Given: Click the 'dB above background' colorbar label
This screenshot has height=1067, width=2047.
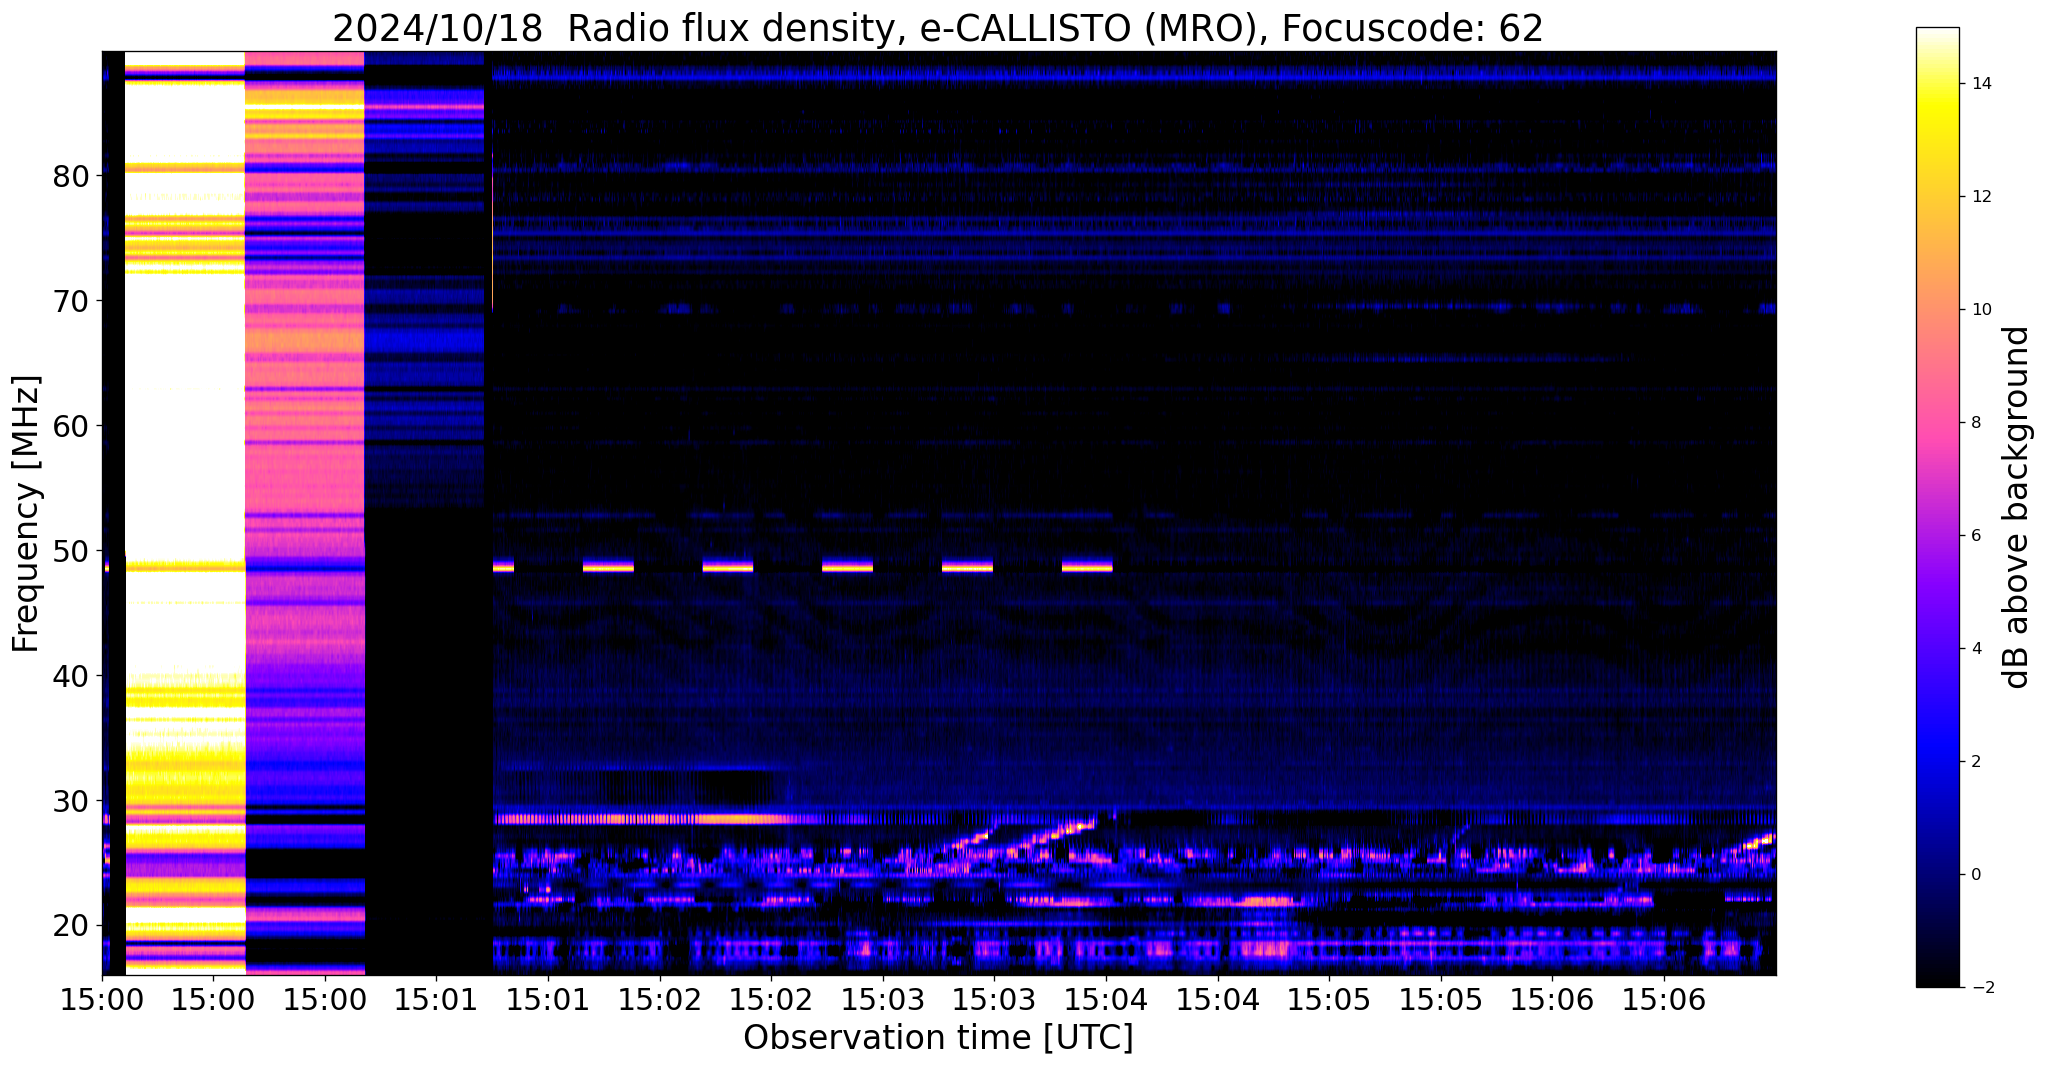Looking at the screenshot, I should 2016,507.
